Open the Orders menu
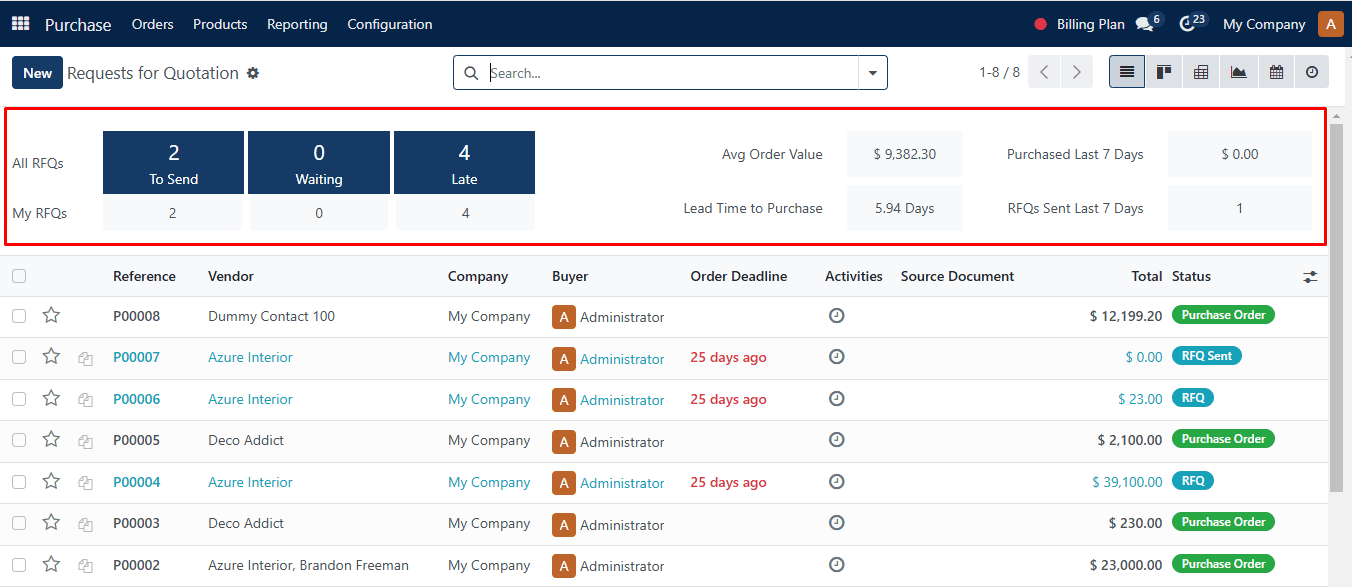This screenshot has height=587, width=1352. pos(152,24)
